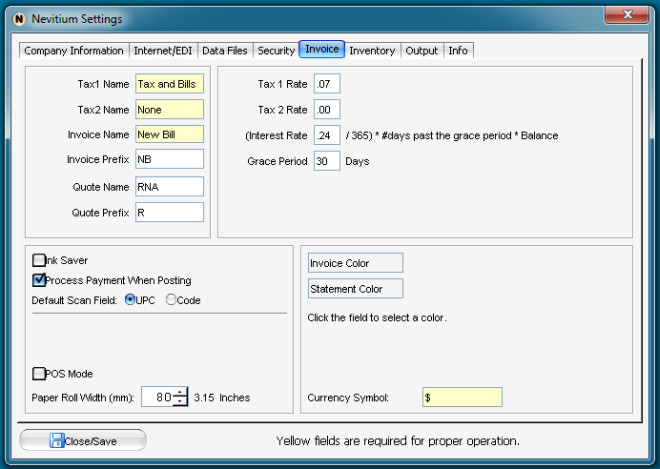Open the Company Information tab
The image size is (660, 469).
coord(74,51)
